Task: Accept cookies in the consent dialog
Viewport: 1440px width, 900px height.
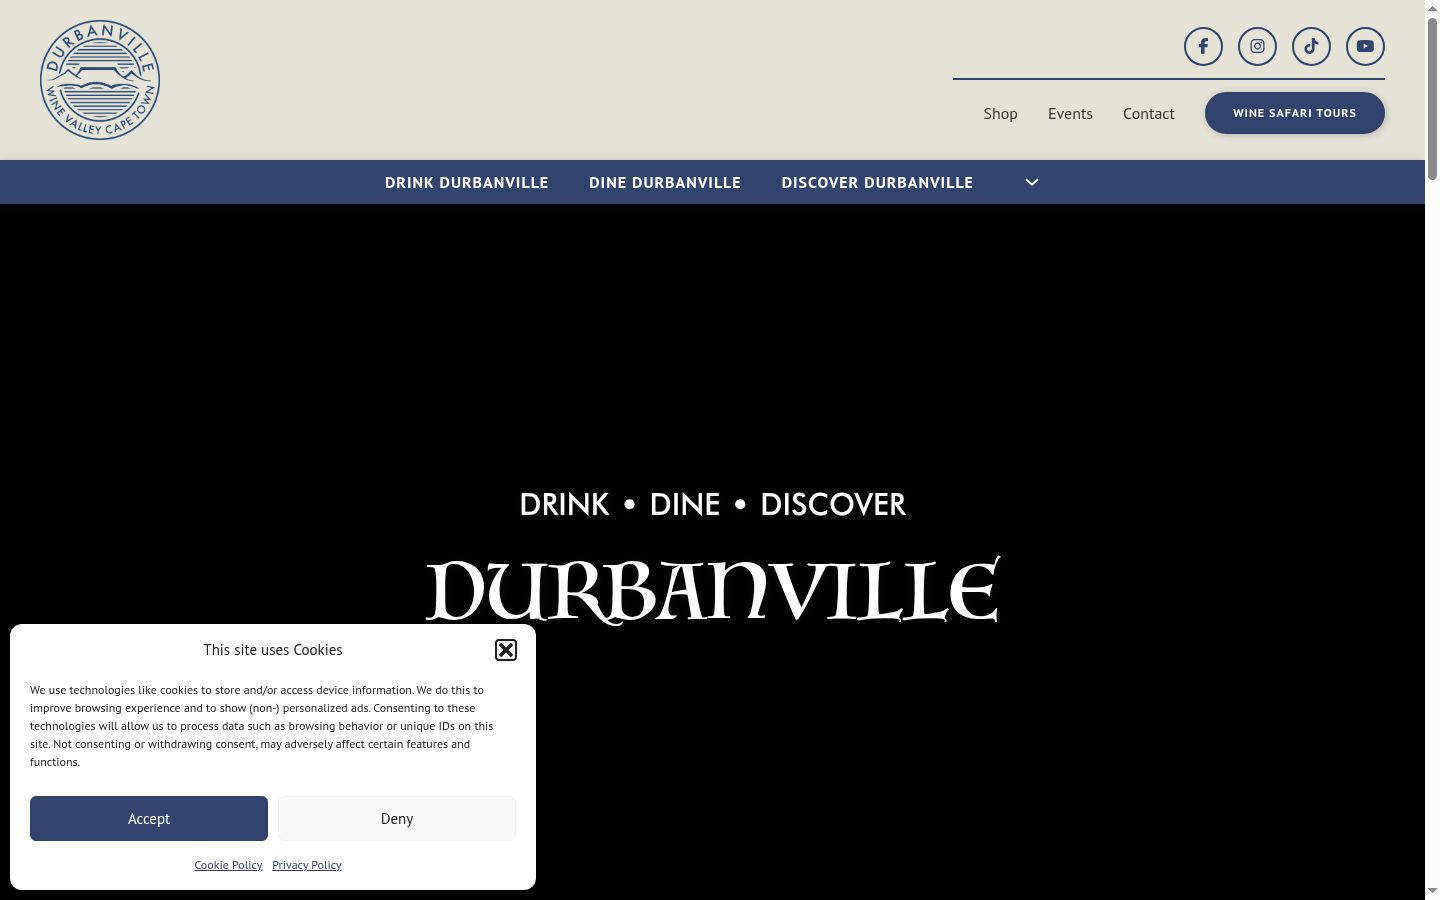Action: 149,819
